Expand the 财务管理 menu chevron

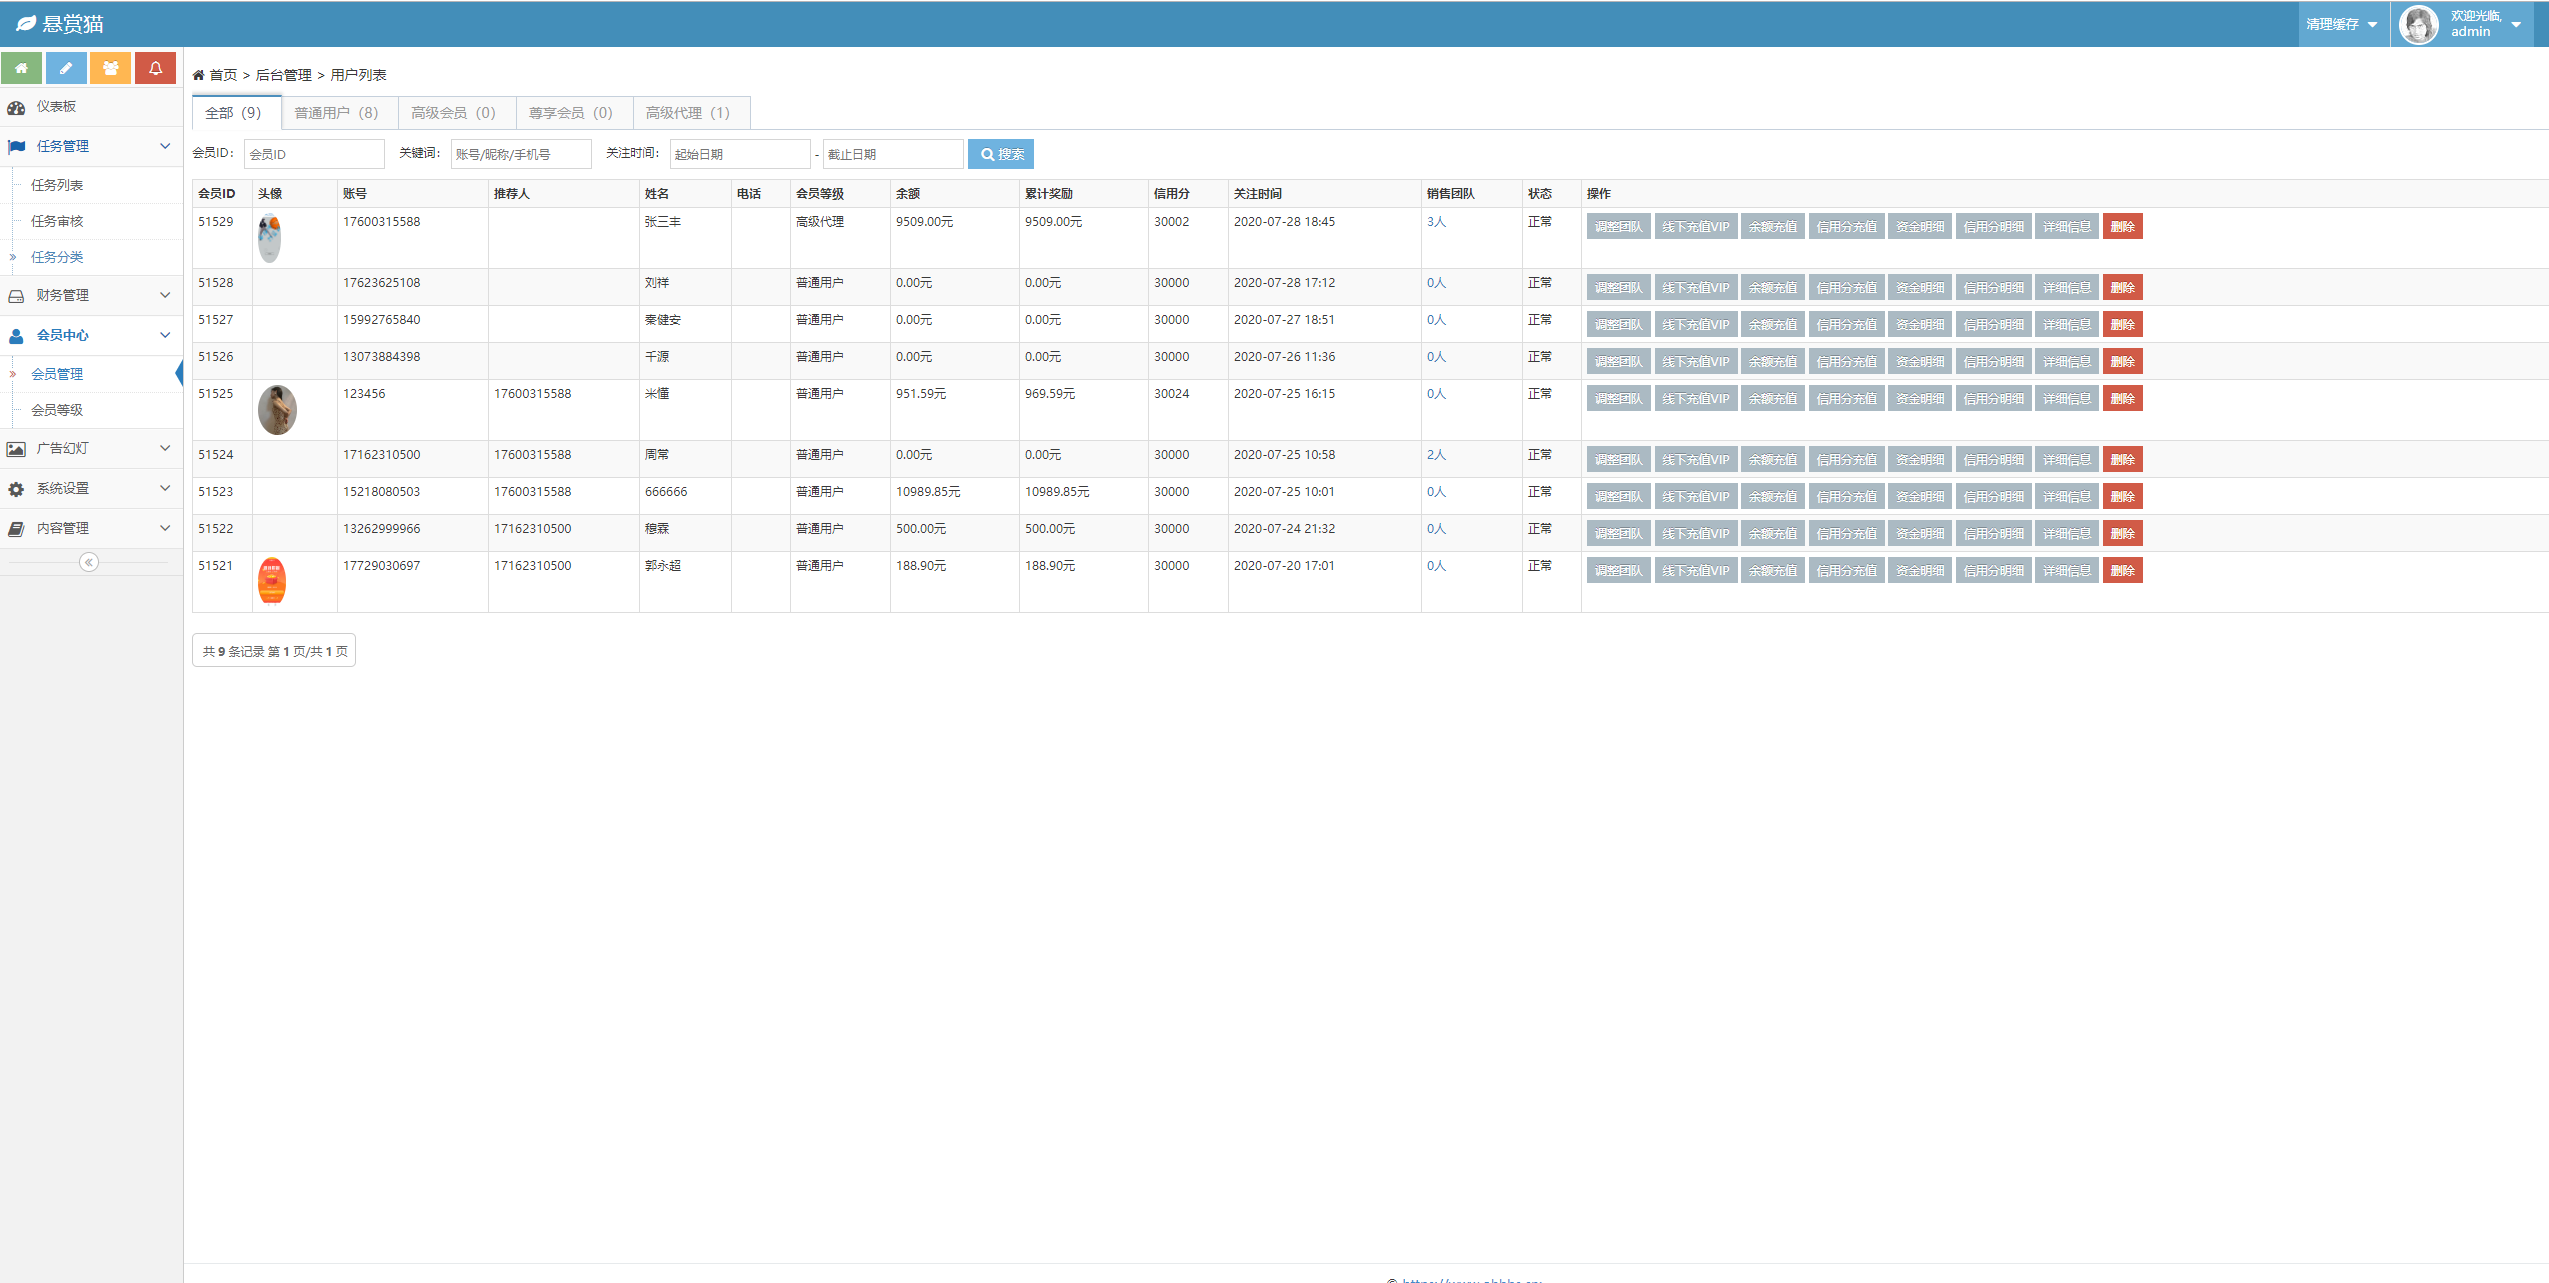(x=165, y=295)
